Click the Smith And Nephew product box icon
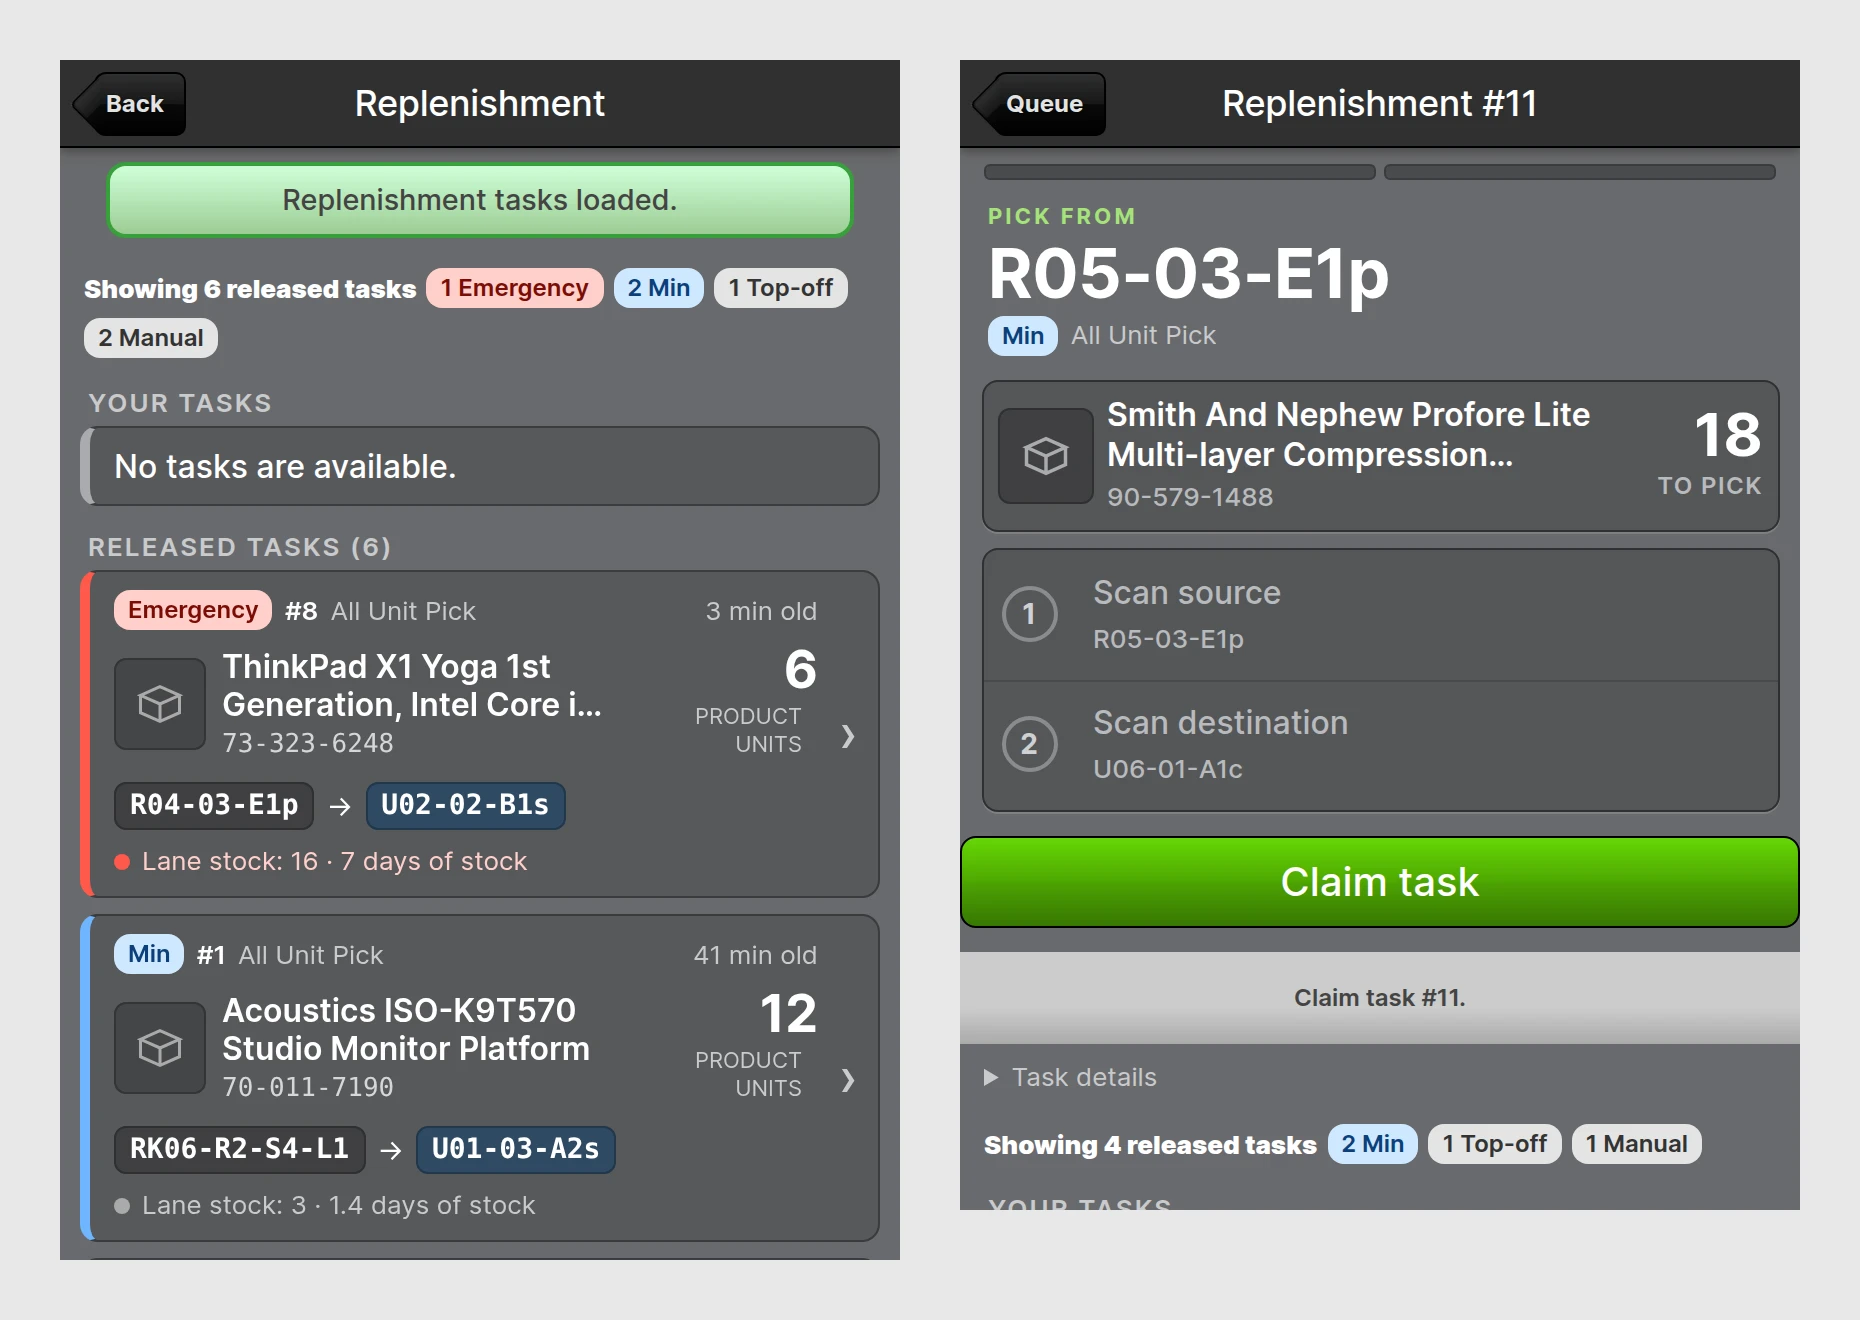The width and height of the screenshot is (1860, 1320). pyautogui.click(x=1046, y=456)
